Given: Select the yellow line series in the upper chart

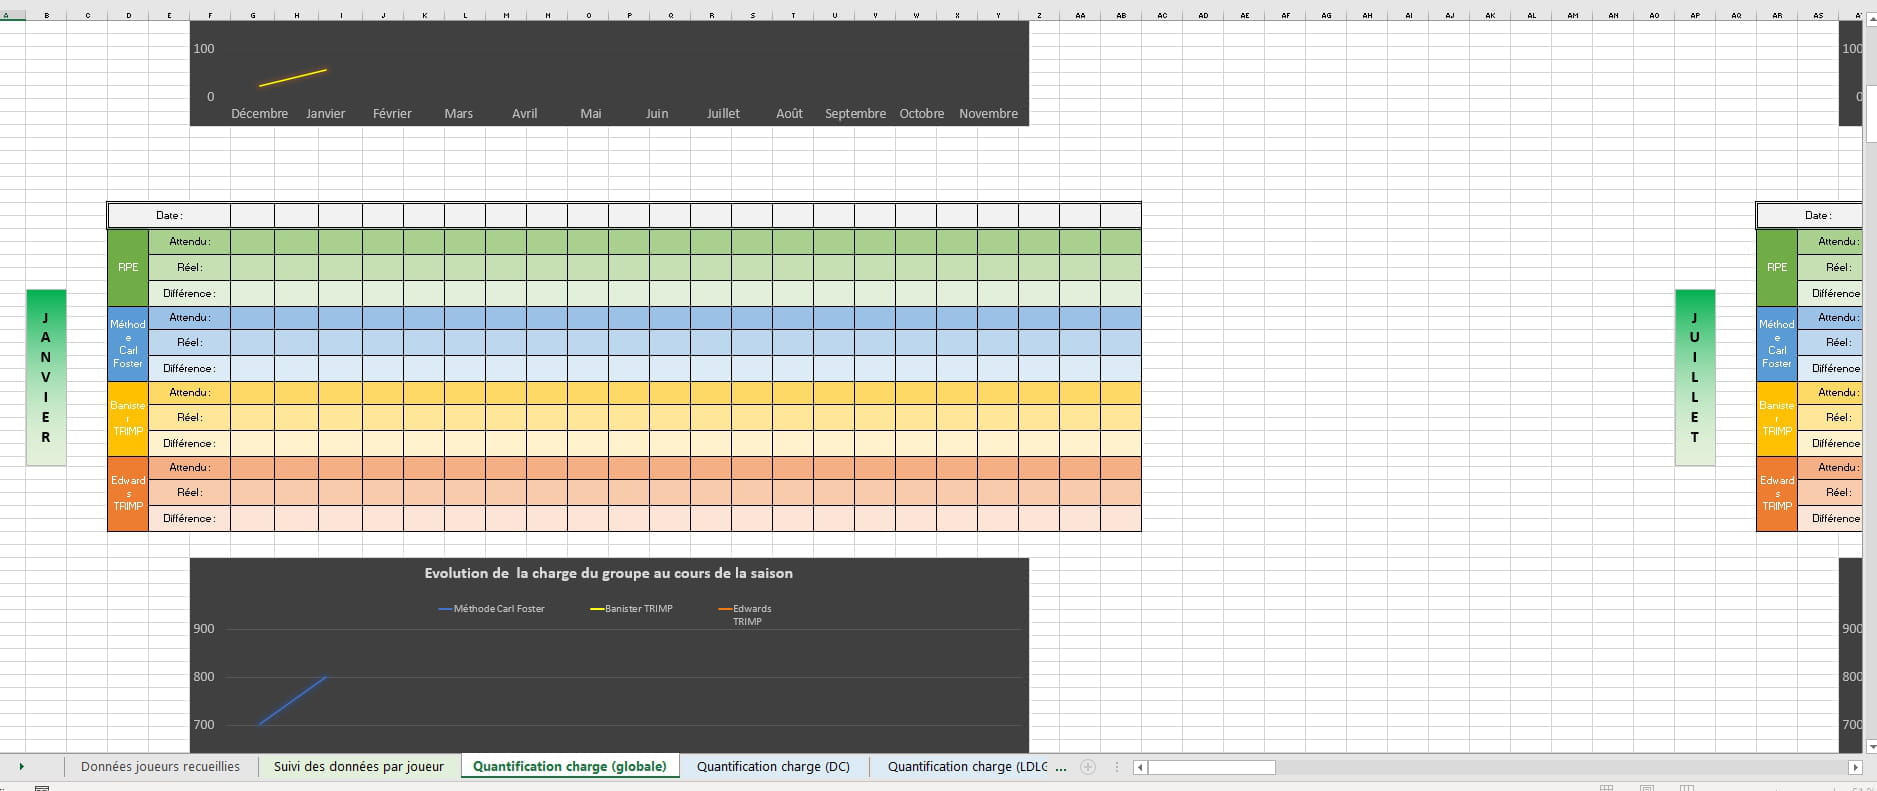Looking at the screenshot, I should [x=293, y=78].
